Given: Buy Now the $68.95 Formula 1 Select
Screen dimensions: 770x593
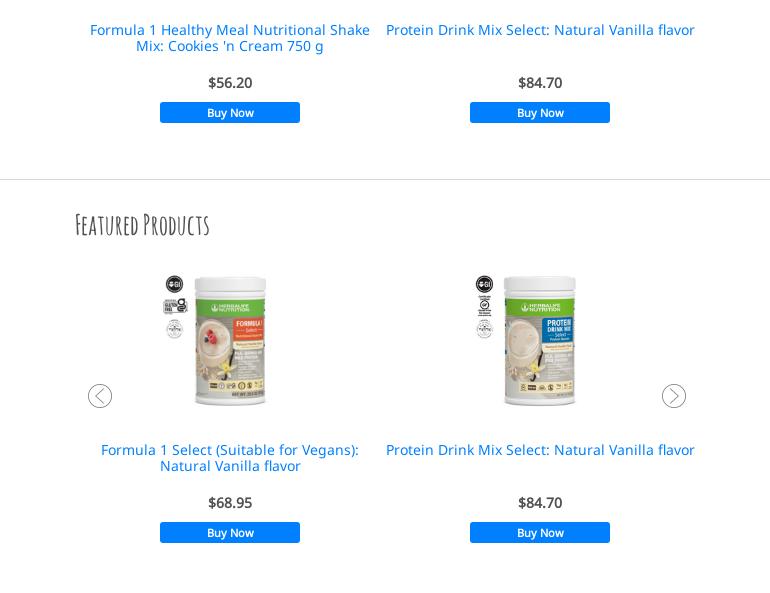Looking at the screenshot, I should (x=230, y=533).
